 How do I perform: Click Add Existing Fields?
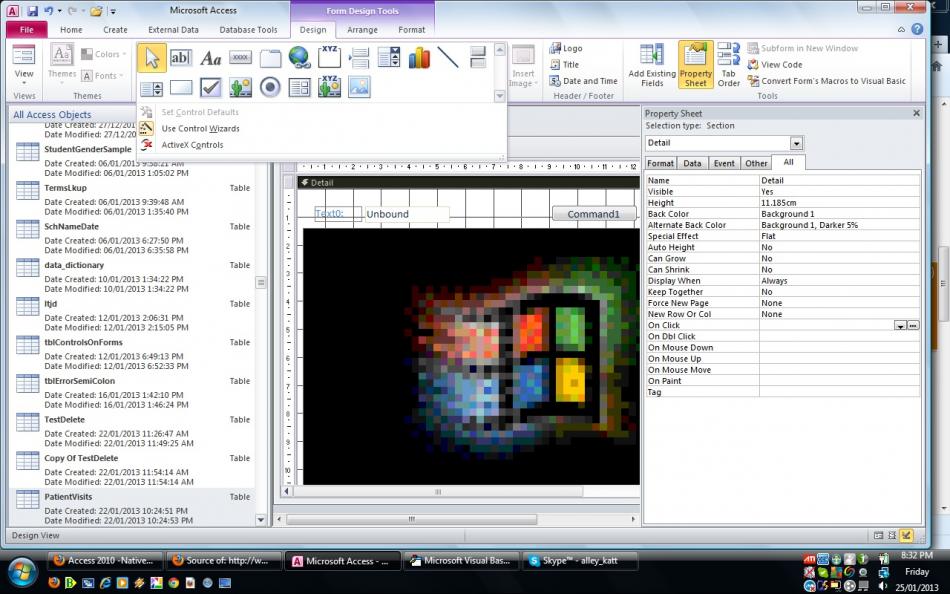pyautogui.click(x=652, y=65)
